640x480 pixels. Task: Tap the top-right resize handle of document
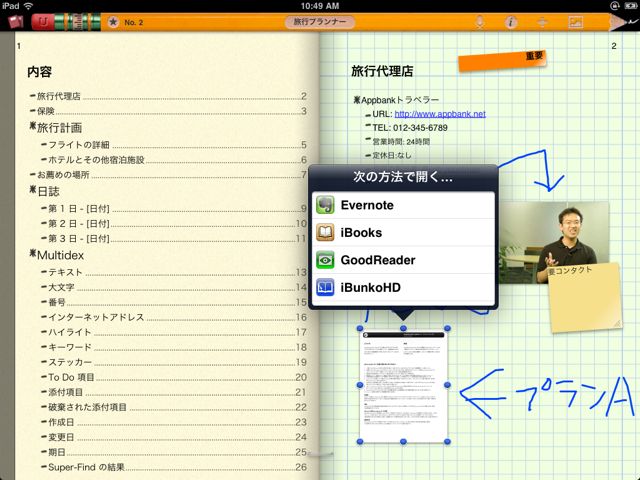tap(447, 329)
